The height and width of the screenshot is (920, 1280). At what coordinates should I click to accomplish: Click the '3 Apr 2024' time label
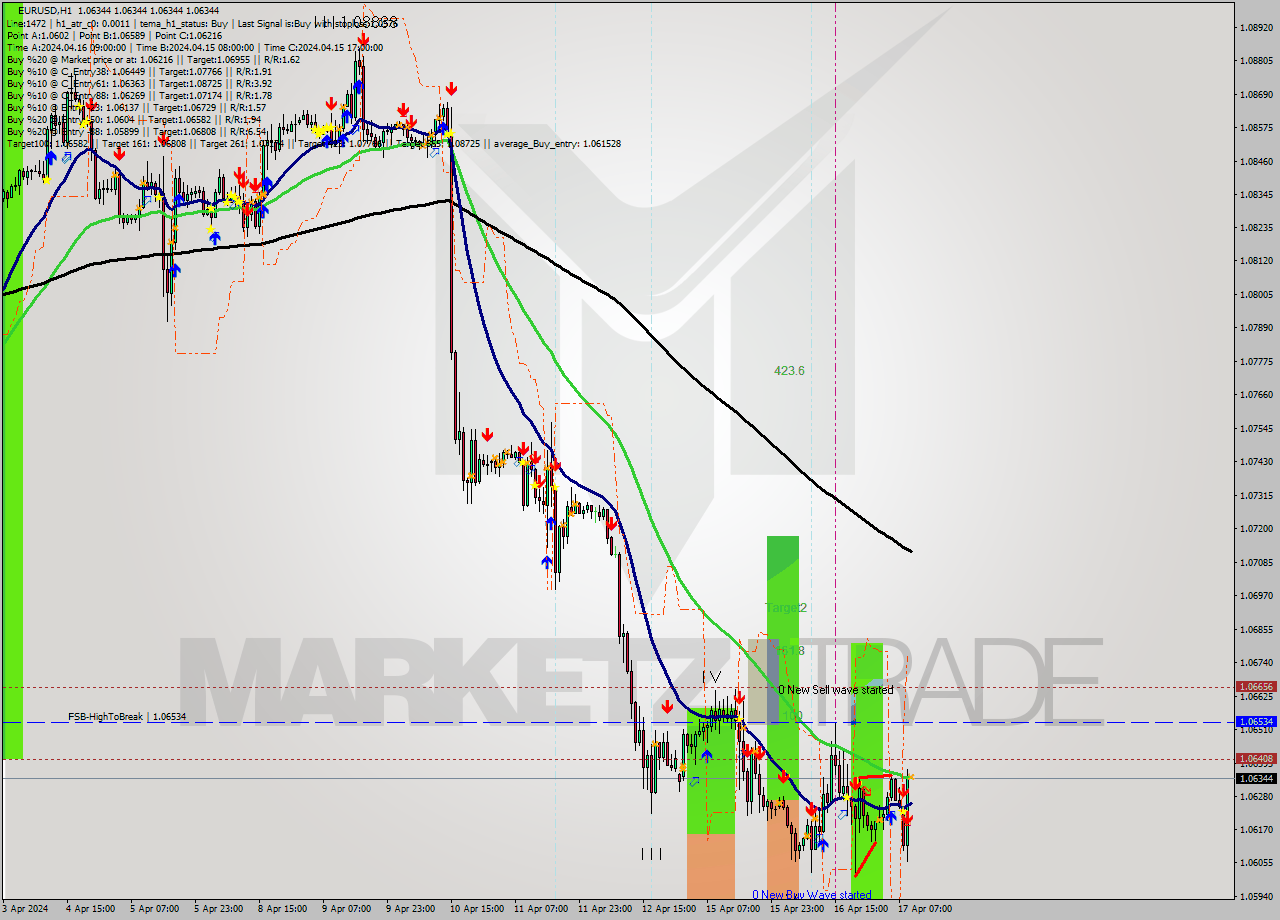point(25,909)
